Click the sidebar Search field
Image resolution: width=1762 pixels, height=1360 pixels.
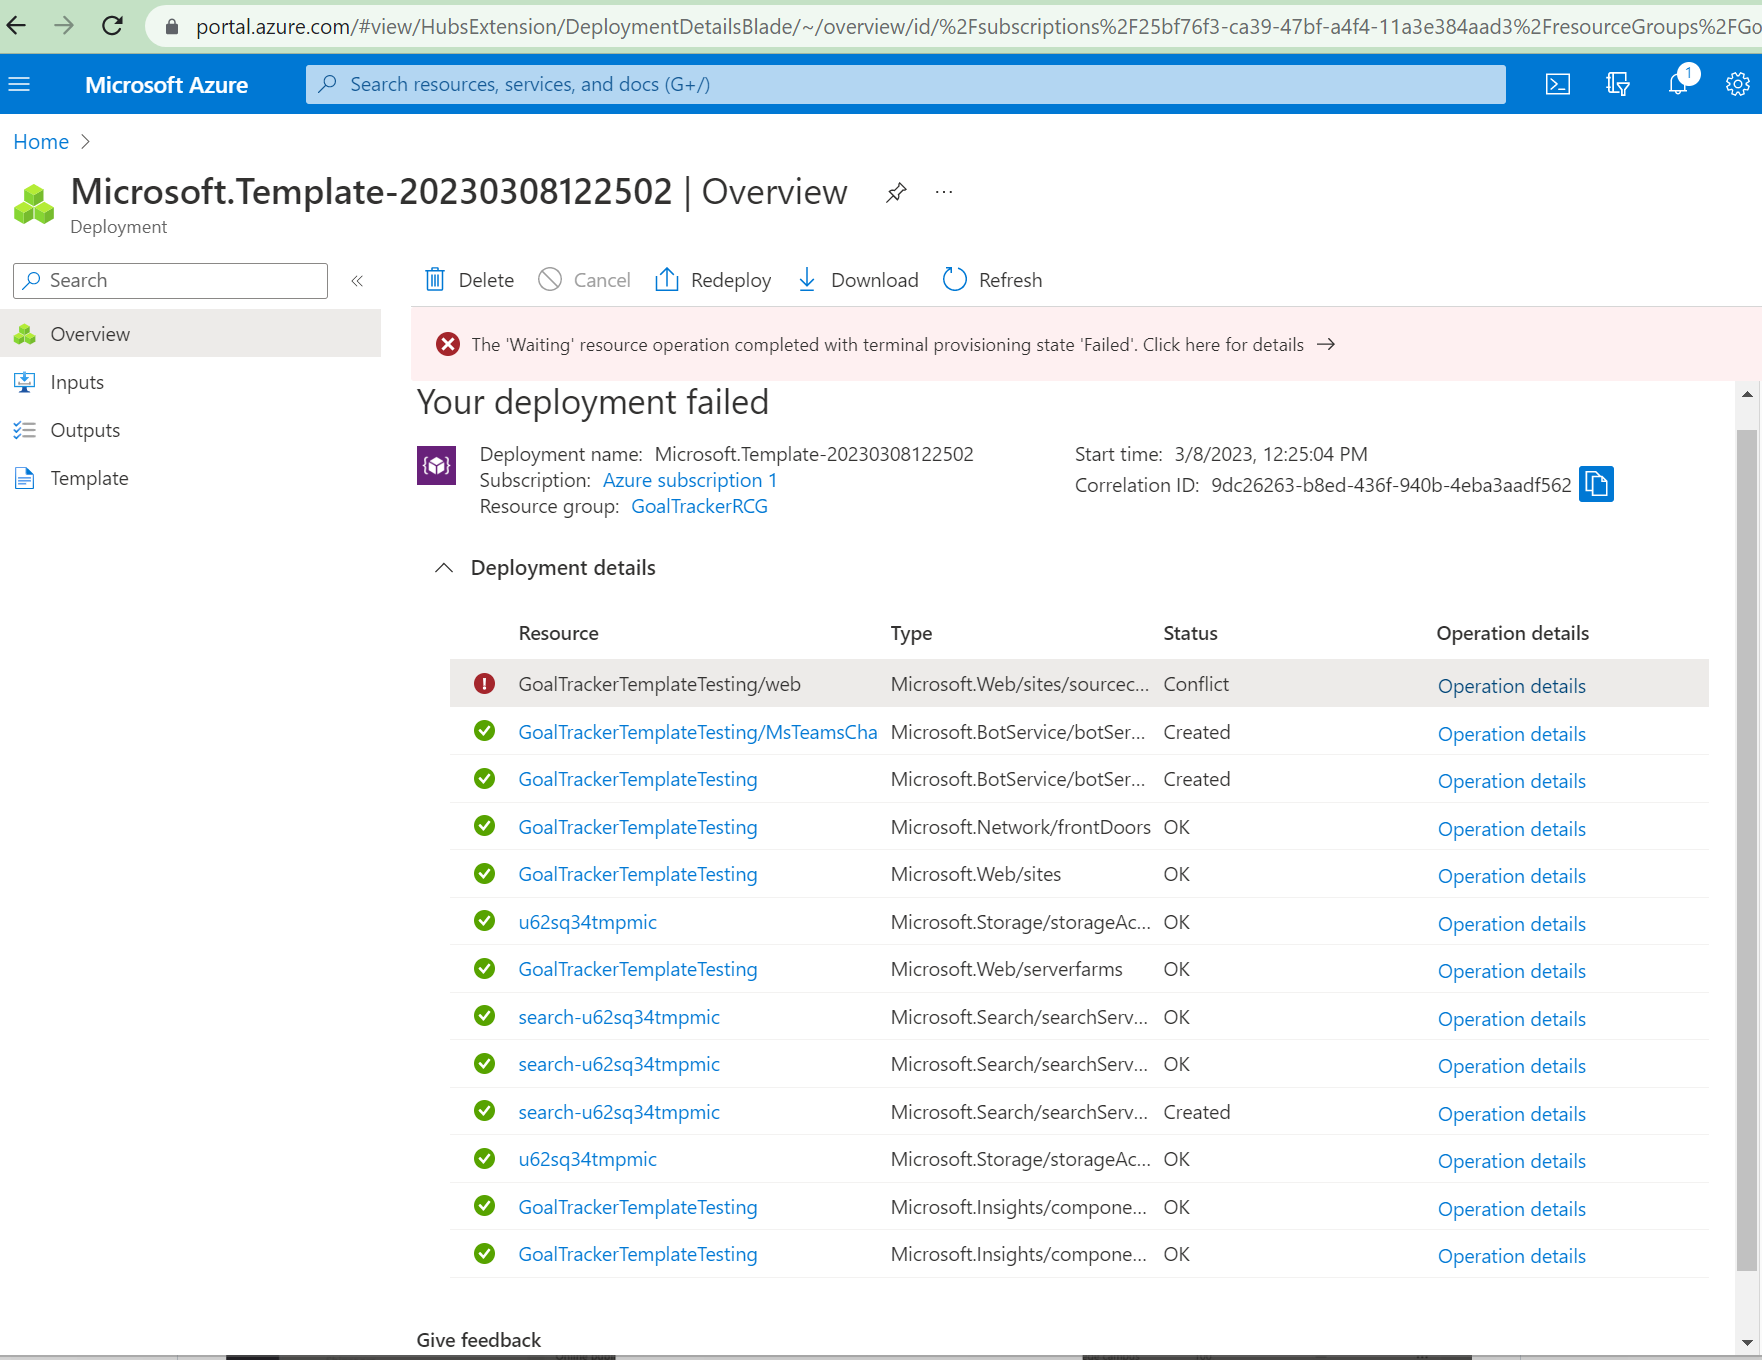pos(170,280)
